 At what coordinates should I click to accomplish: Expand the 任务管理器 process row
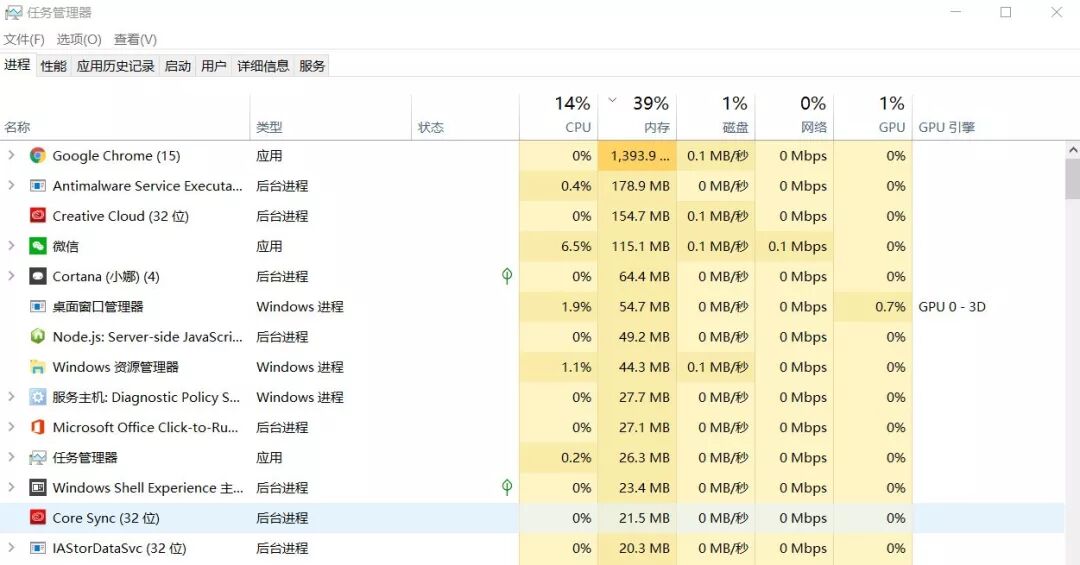coord(11,457)
